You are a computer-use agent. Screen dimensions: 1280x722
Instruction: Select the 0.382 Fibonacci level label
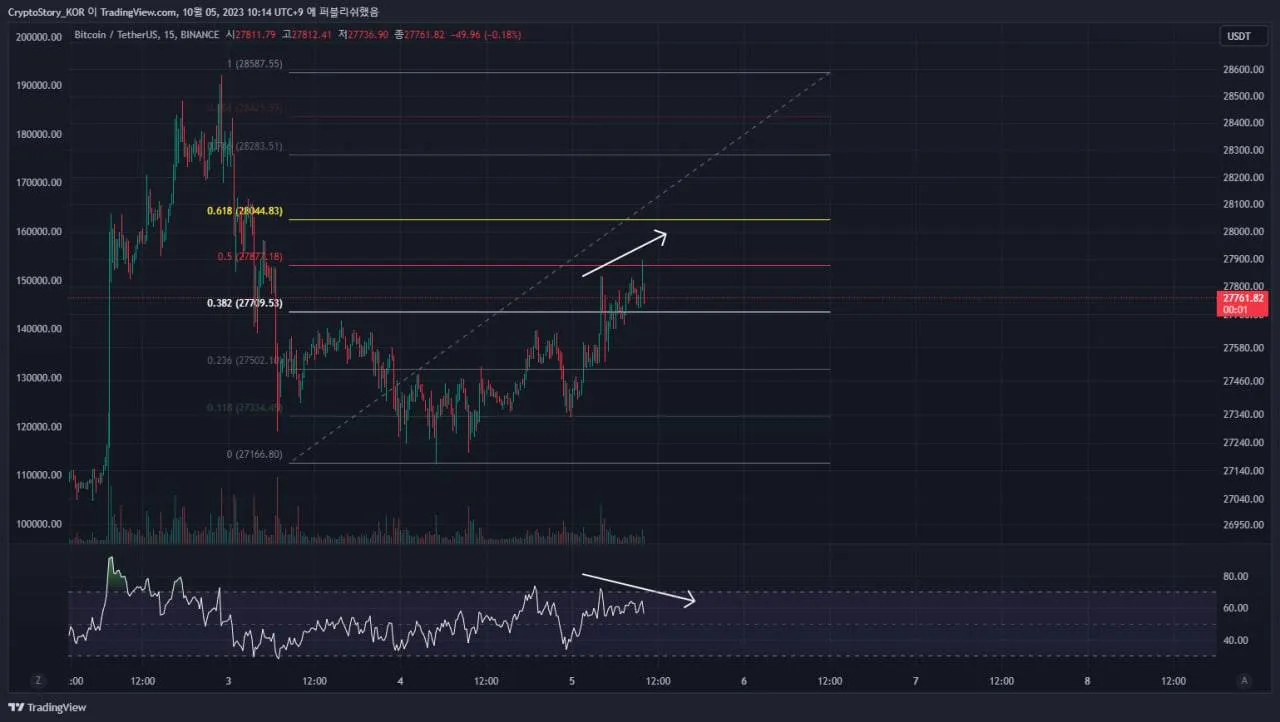pyautogui.click(x=245, y=303)
